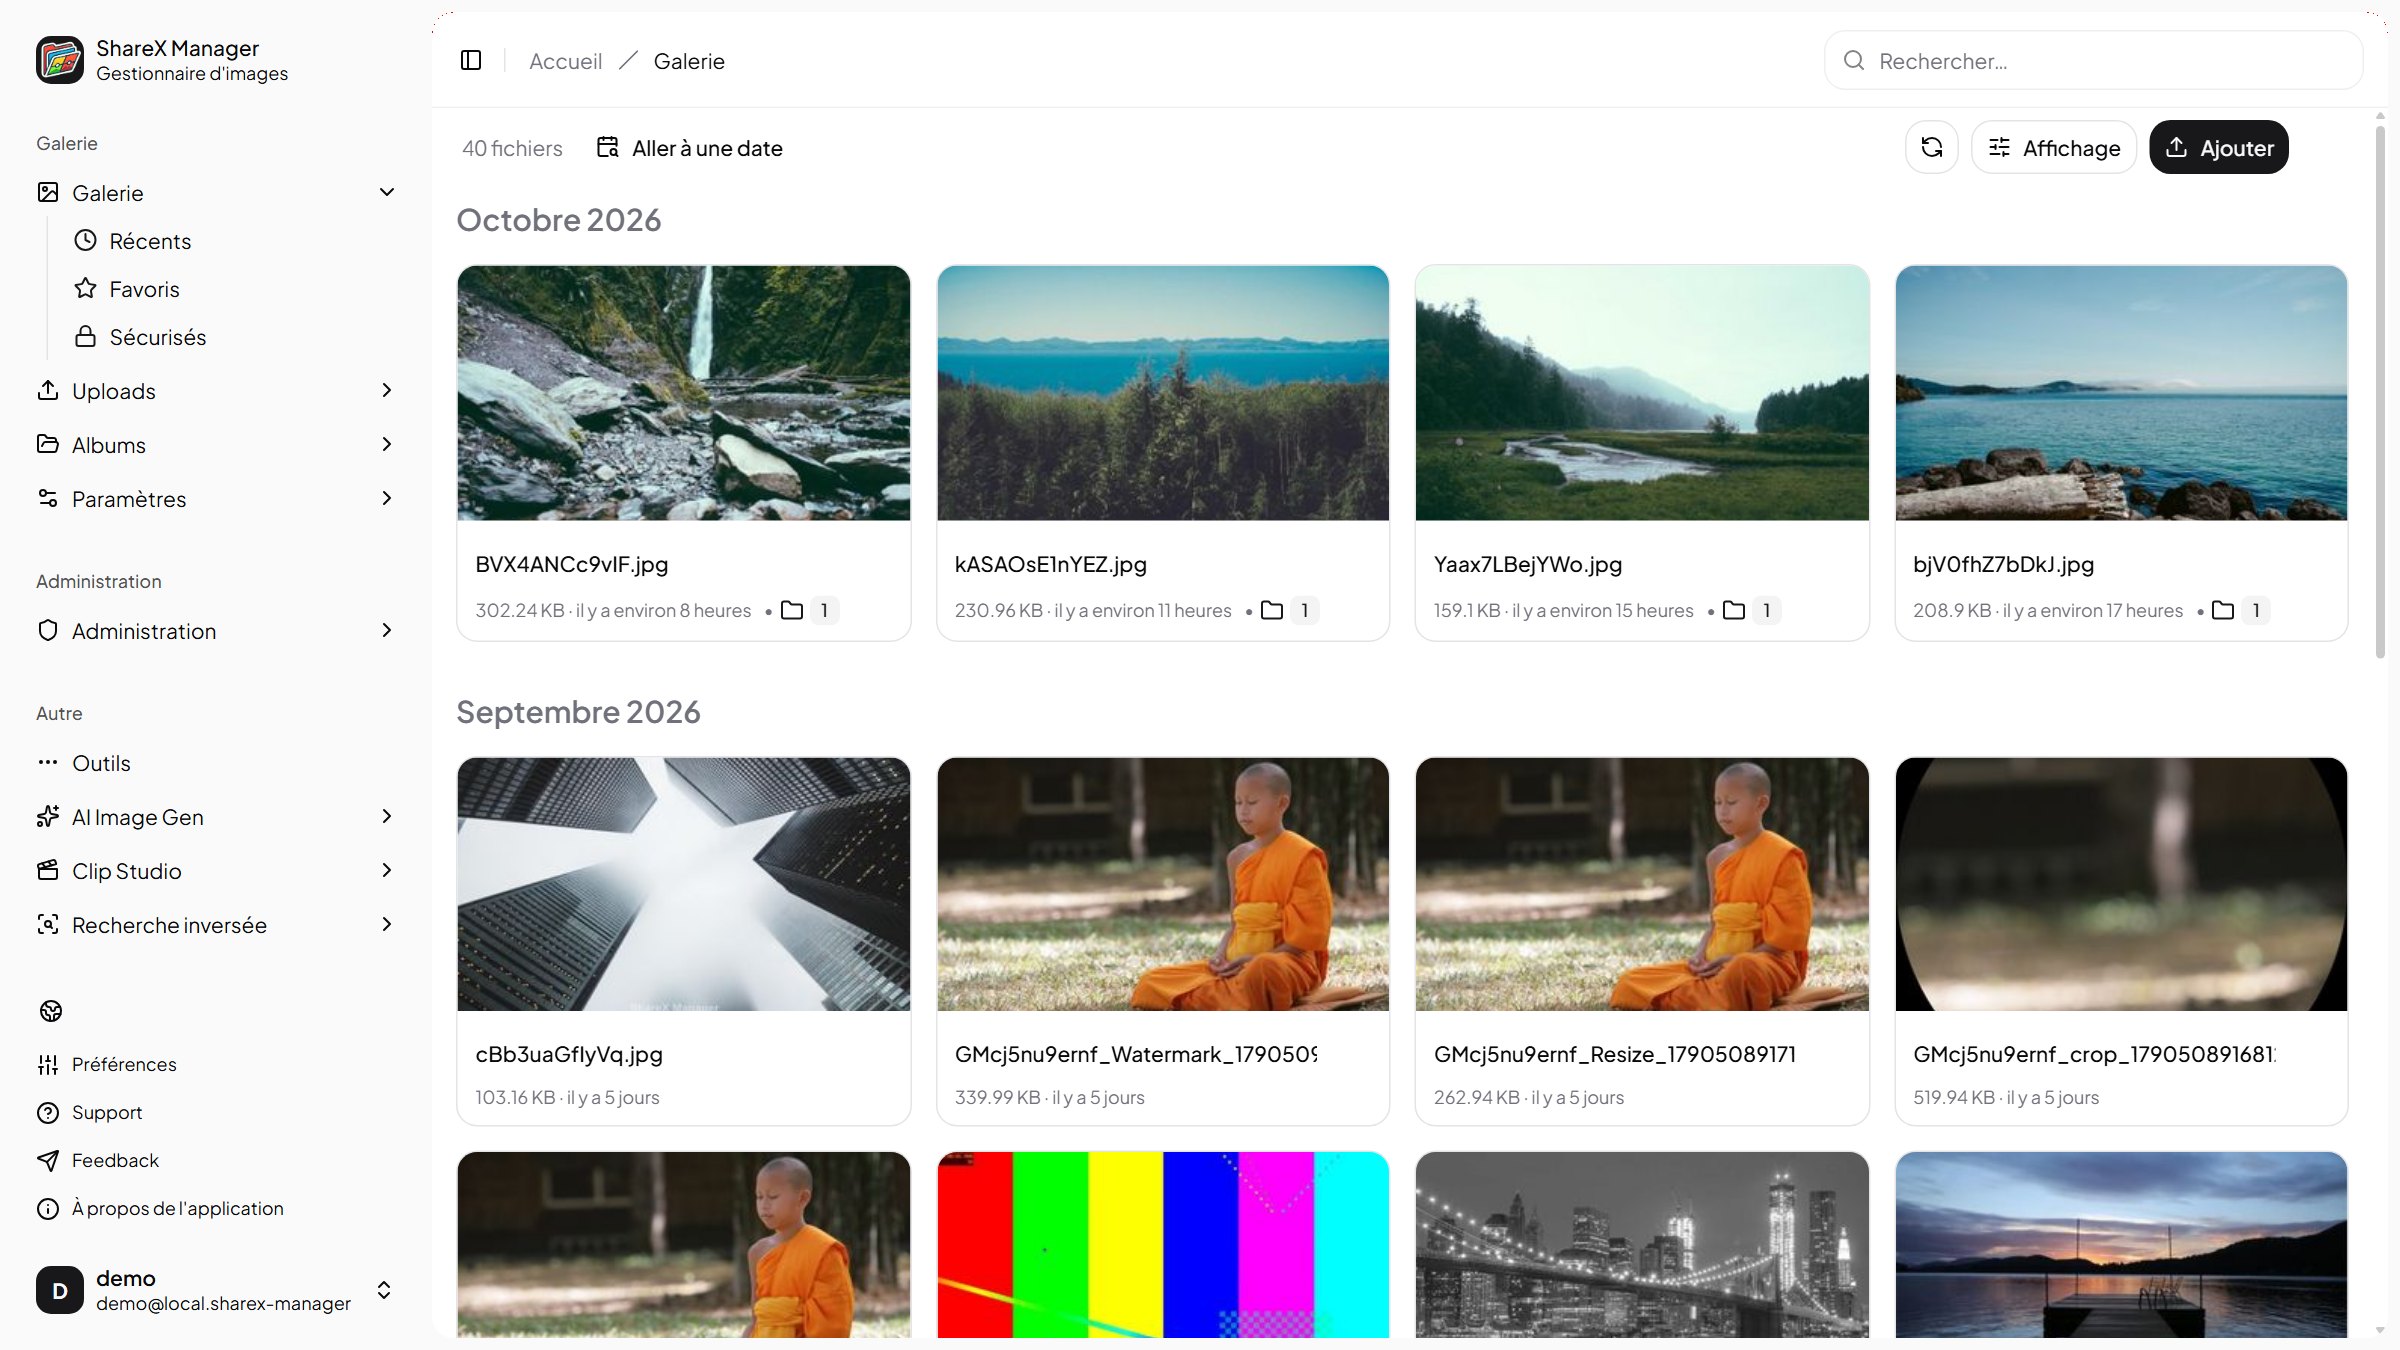This screenshot has width=2400, height=1350.
Task: Open the cBb3uaGflyVq.jpg skyscrapers thumbnail
Action: [x=684, y=884]
